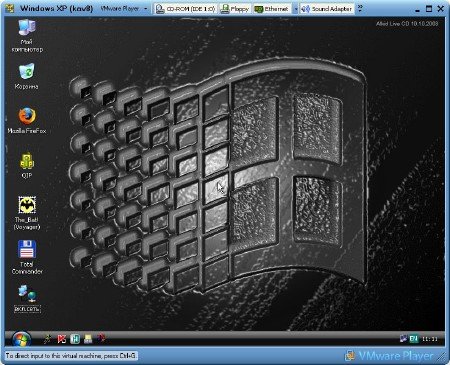Image resolution: width=450 pixels, height=365 pixels.
Task: Click the teal H quick launch icon
Action: [x=75, y=339]
